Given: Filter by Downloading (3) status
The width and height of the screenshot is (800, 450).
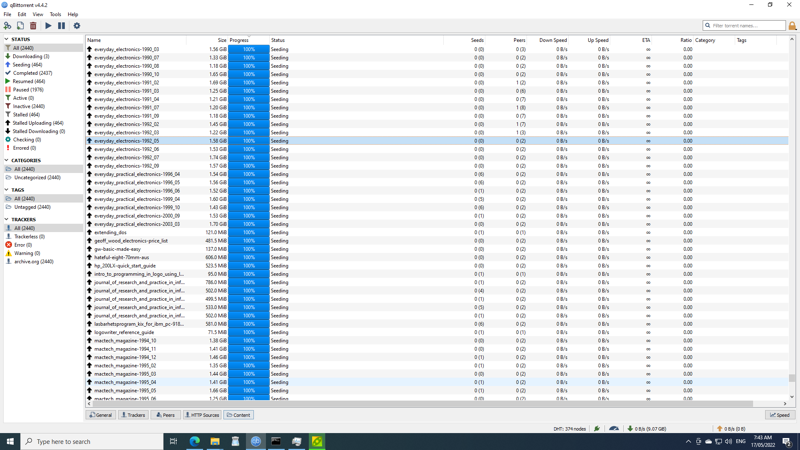Looking at the screenshot, I should [x=31, y=56].
